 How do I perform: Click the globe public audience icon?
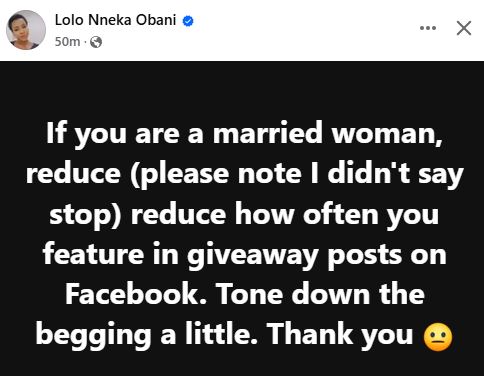pos(96,42)
